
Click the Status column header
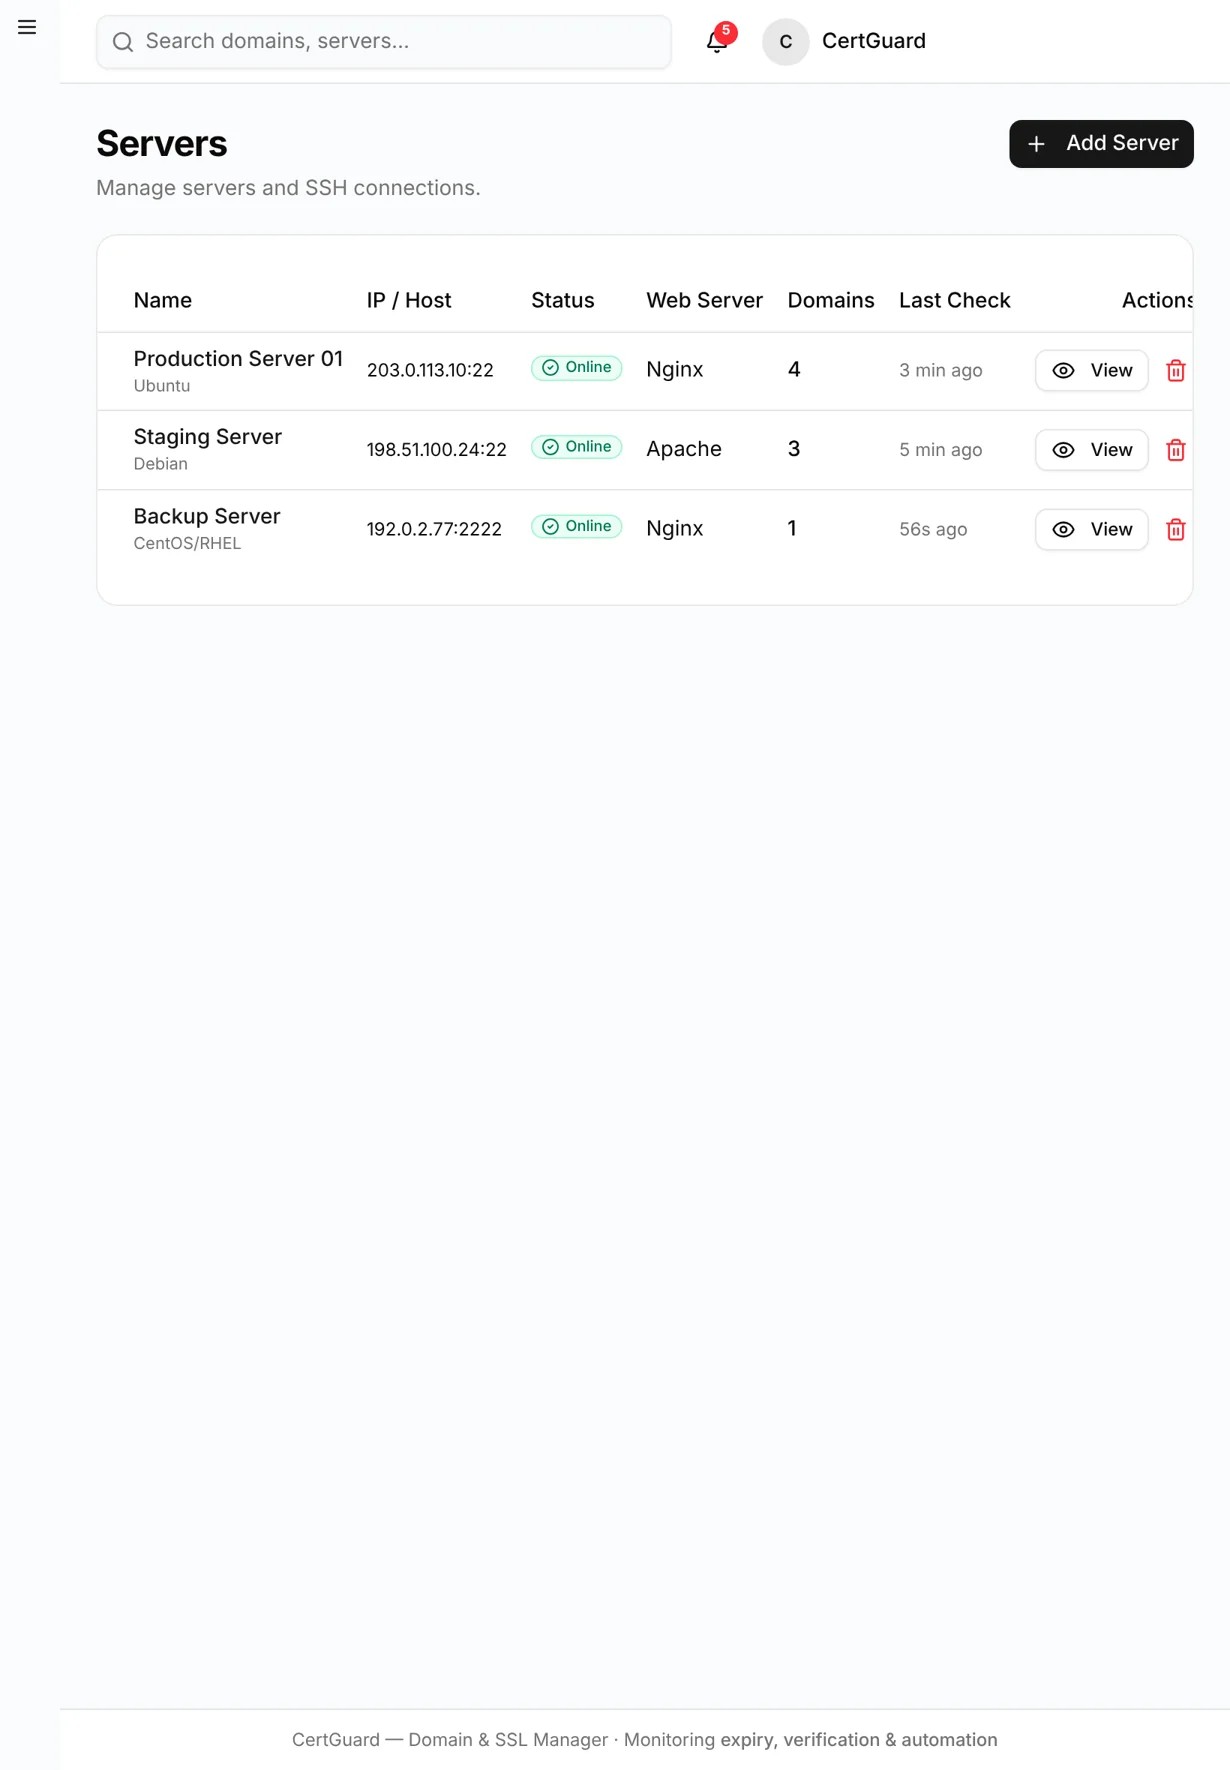coord(562,300)
